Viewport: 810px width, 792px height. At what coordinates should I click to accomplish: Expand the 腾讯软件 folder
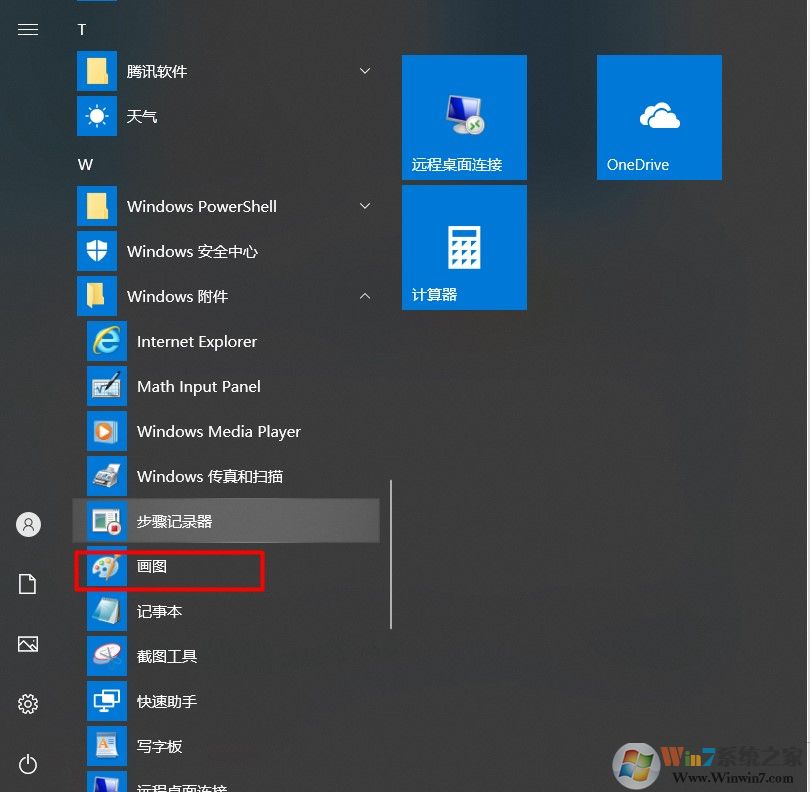[x=365, y=71]
